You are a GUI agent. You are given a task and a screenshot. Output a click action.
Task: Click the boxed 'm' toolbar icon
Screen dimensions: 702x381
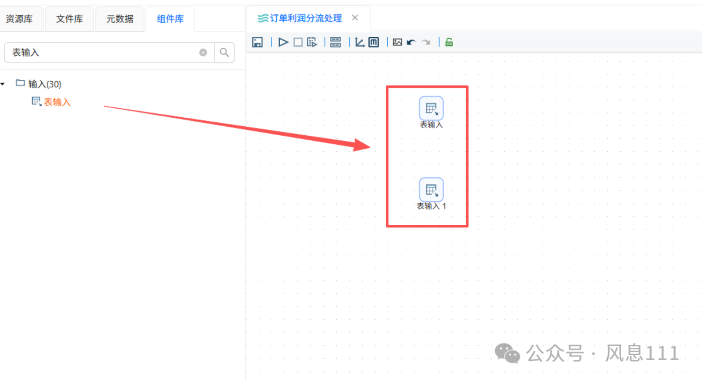coord(373,42)
